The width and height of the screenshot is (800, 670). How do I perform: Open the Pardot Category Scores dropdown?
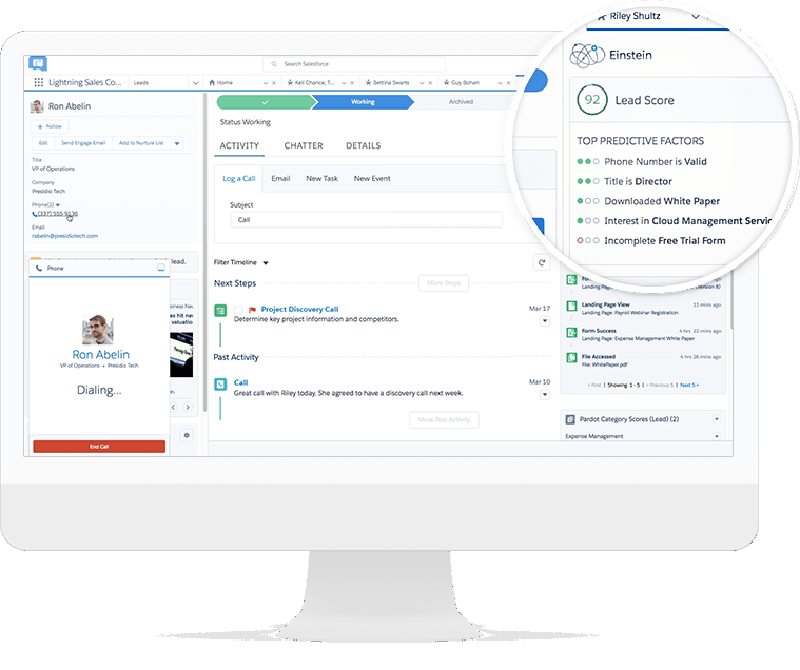pos(717,419)
